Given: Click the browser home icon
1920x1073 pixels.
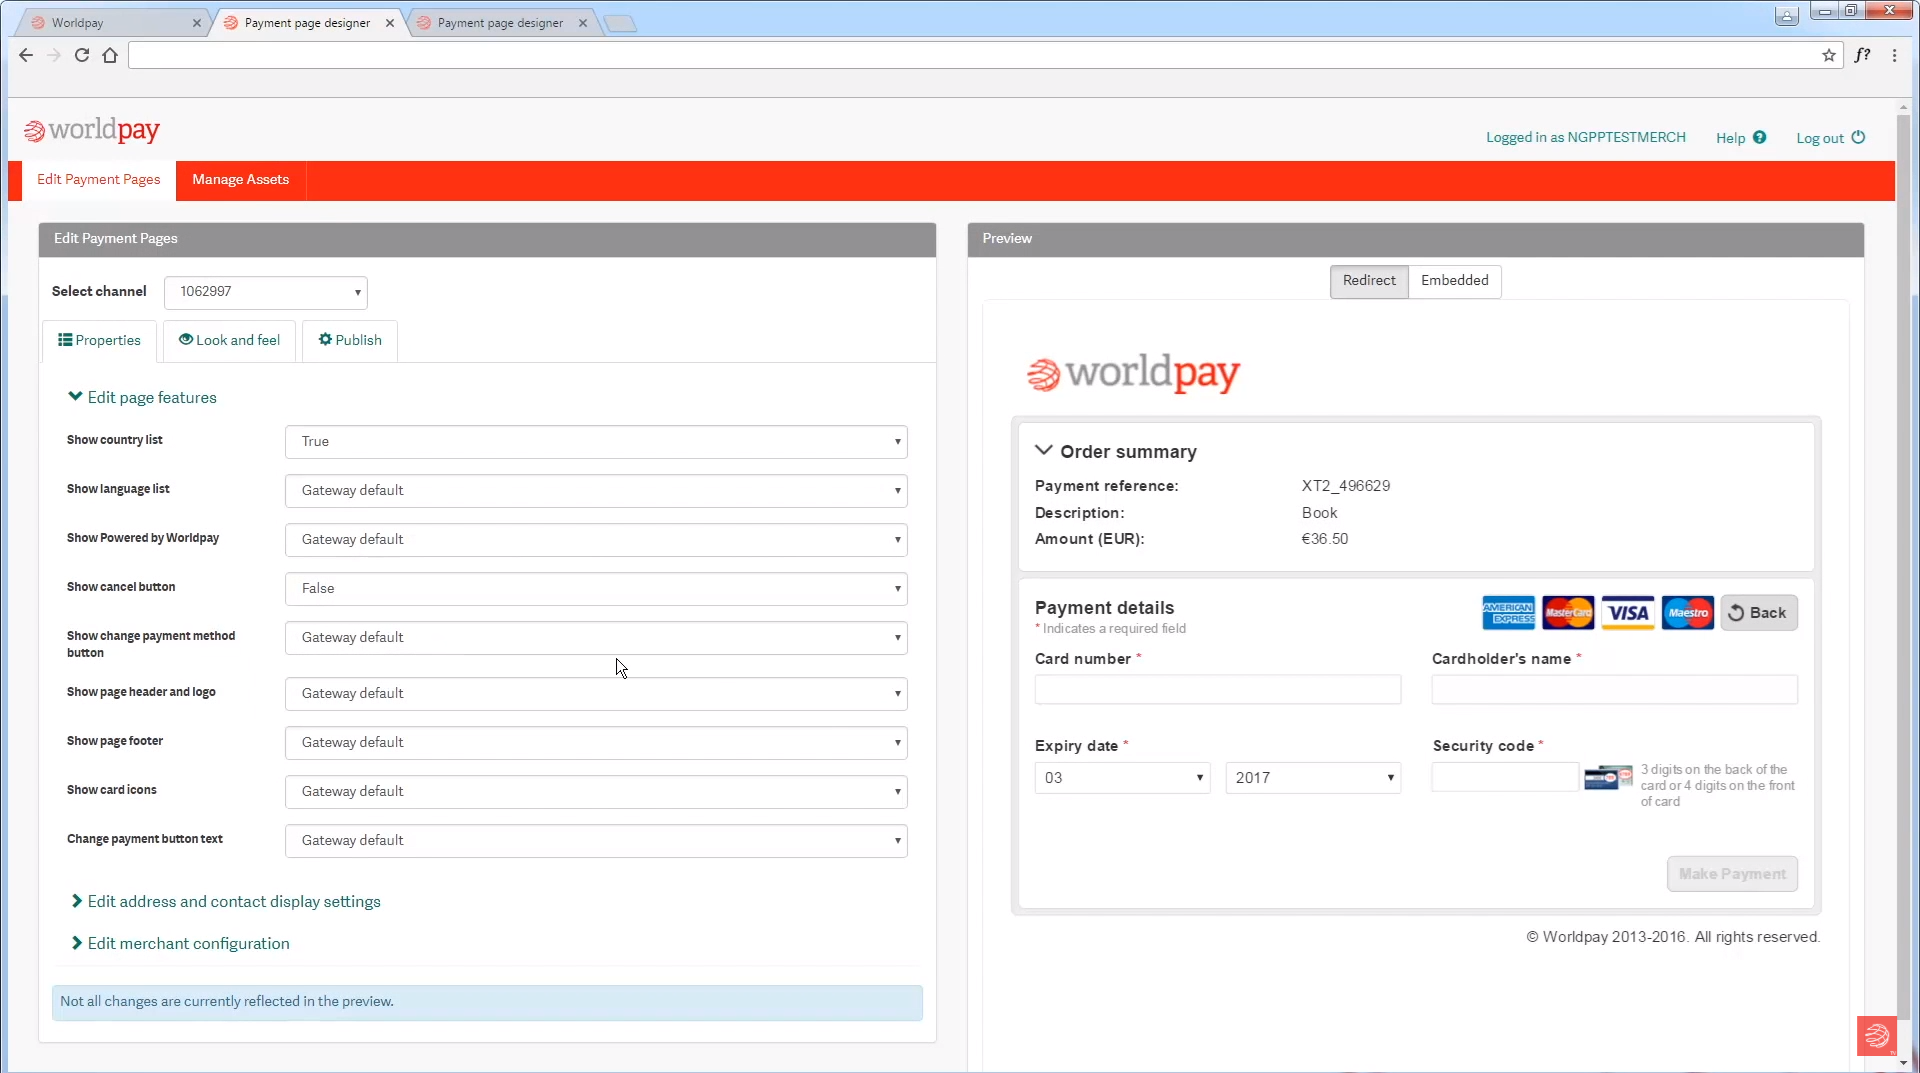Looking at the screenshot, I should (110, 55).
